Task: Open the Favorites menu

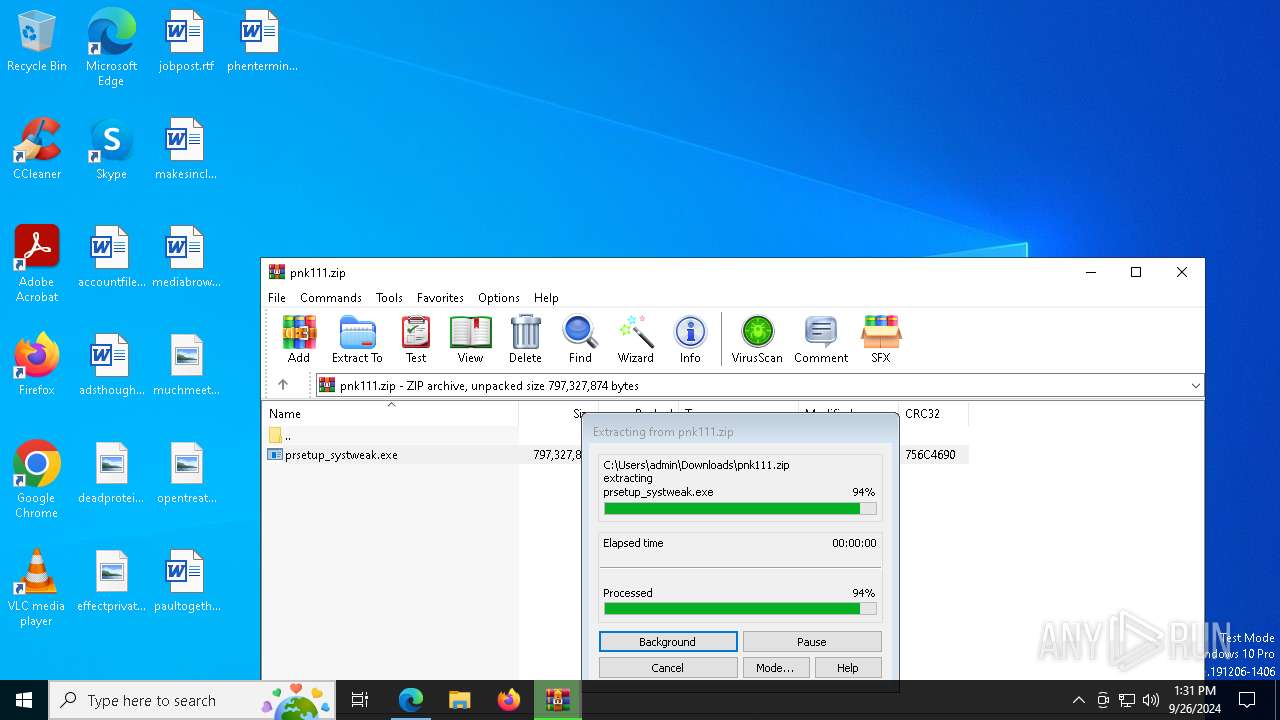Action: pos(440,298)
